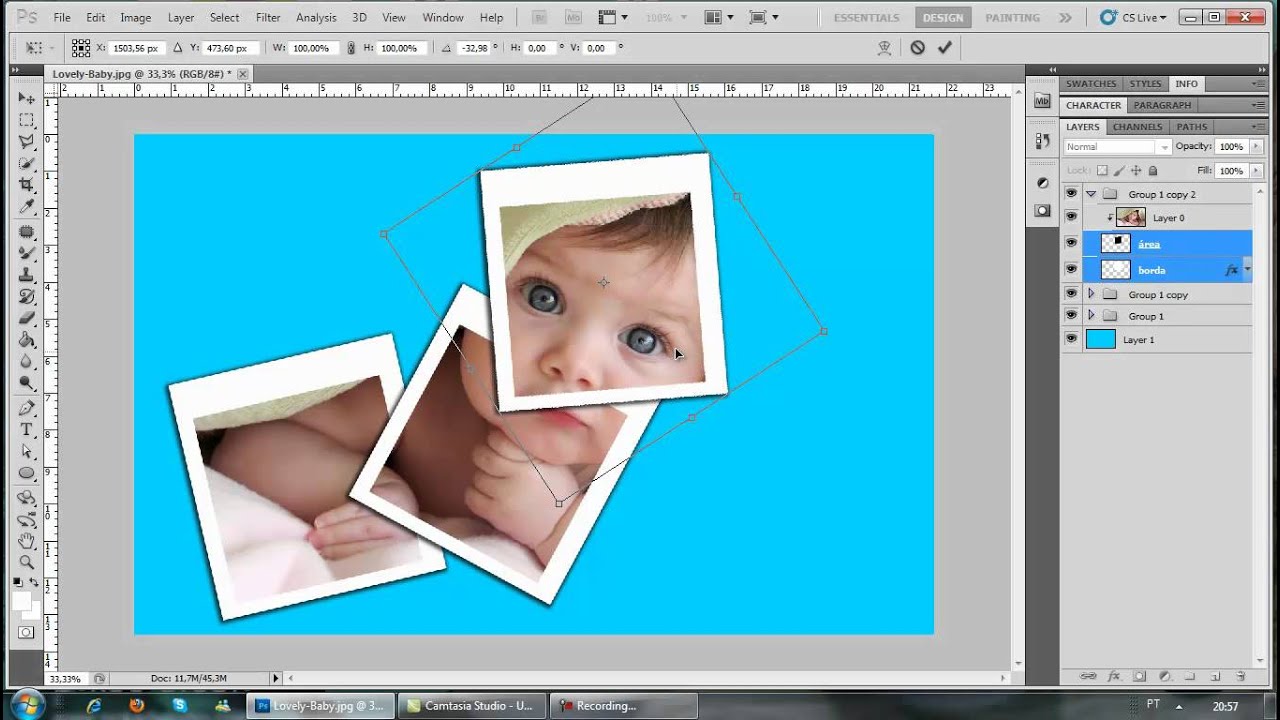Open the CS Live dropdown
1280x720 pixels.
point(1134,18)
